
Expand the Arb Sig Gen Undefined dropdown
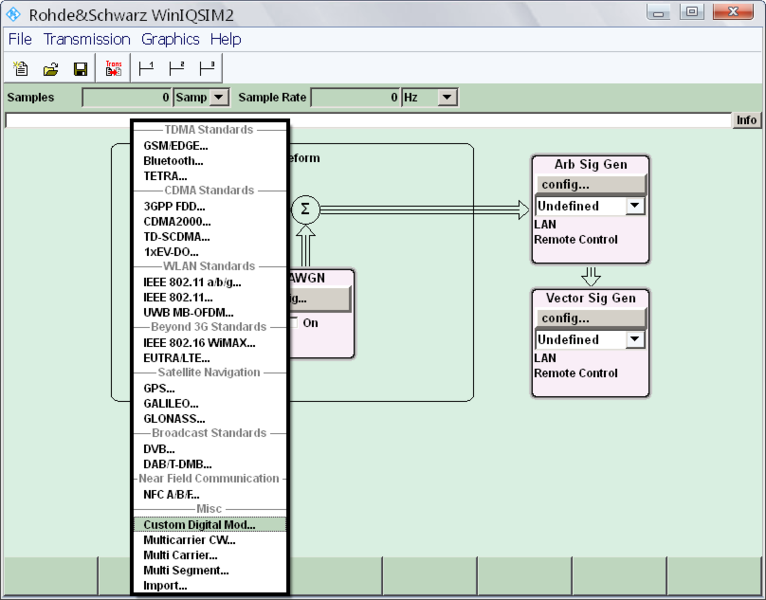click(x=634, y=206)
